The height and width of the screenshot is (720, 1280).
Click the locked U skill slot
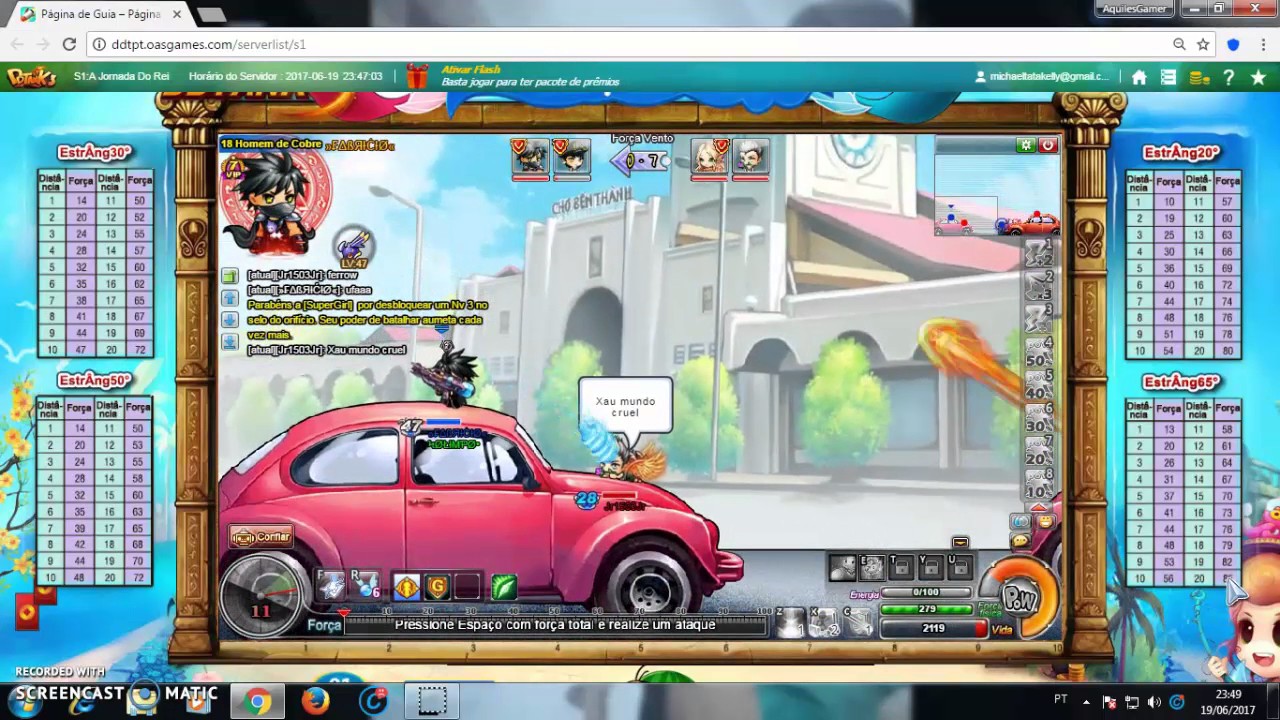point(959,567)
